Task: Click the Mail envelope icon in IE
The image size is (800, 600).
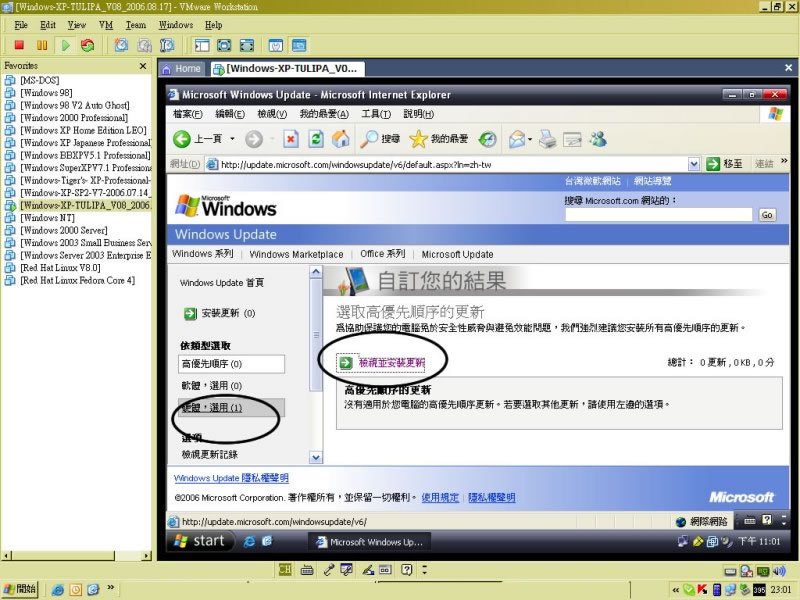Action: click(x=516, y=139)
